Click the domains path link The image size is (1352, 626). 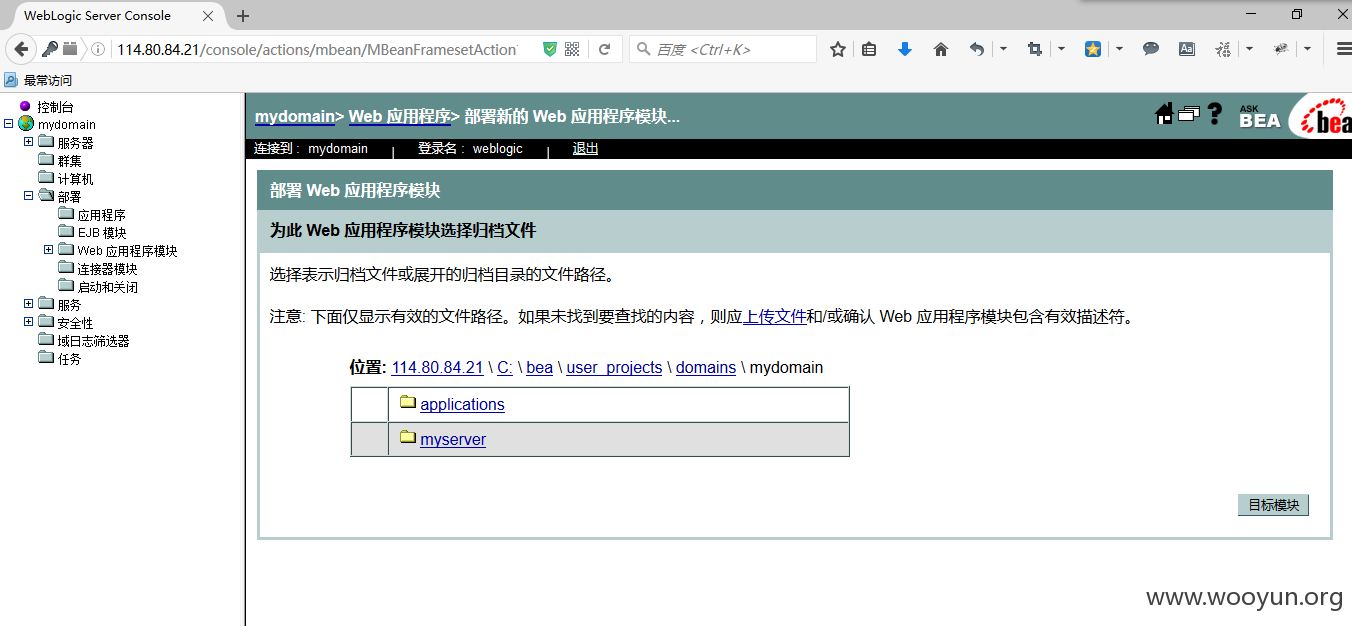pyautogui.click(x=706, y=367)
